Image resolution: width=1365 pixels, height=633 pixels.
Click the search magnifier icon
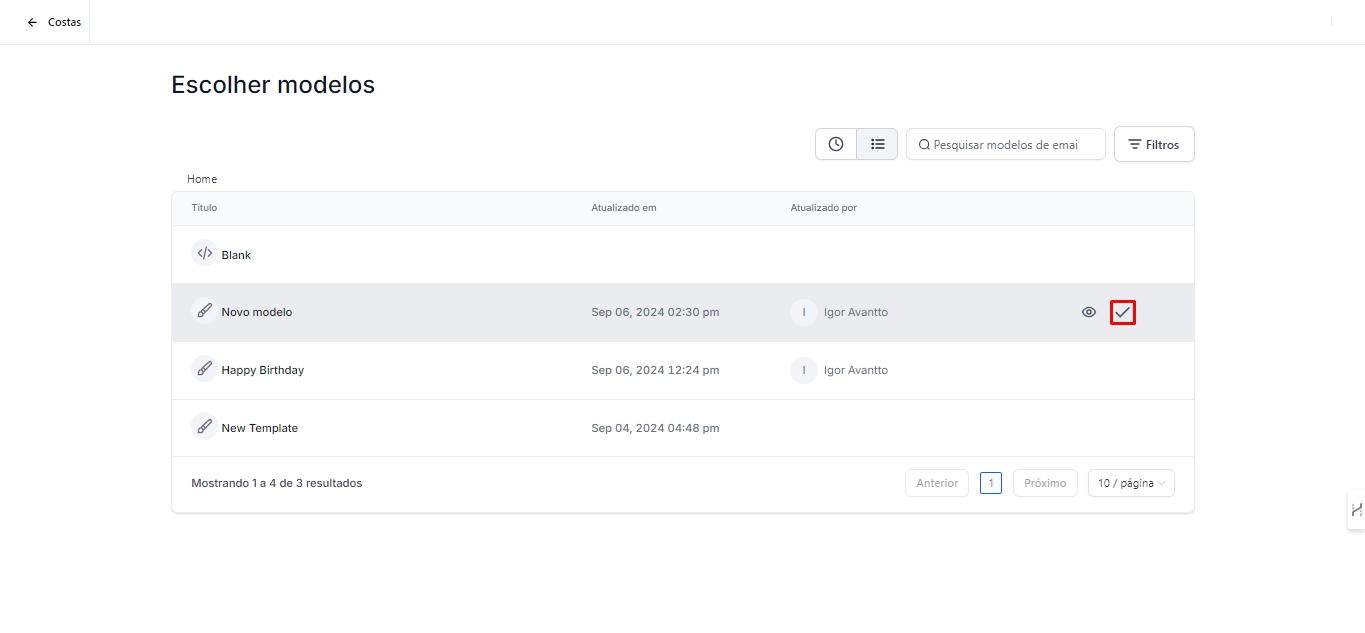[x=924, y=145]
